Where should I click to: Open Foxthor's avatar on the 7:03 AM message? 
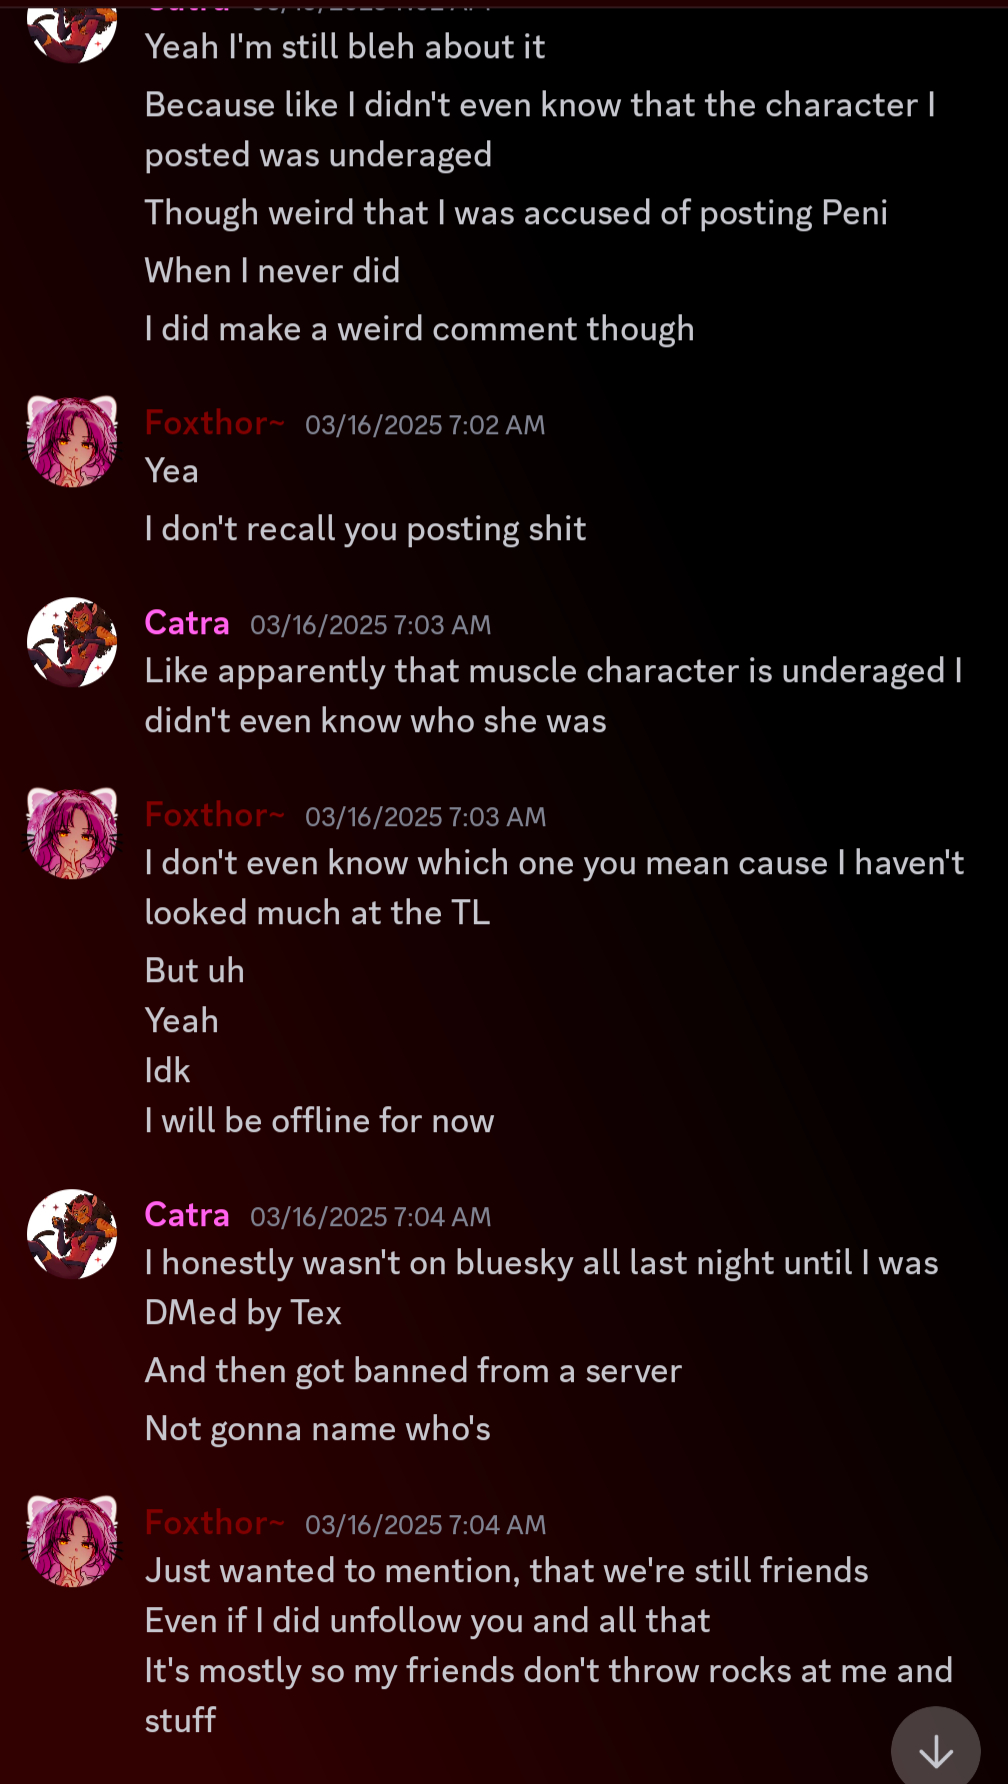click(x=72, y=833)
